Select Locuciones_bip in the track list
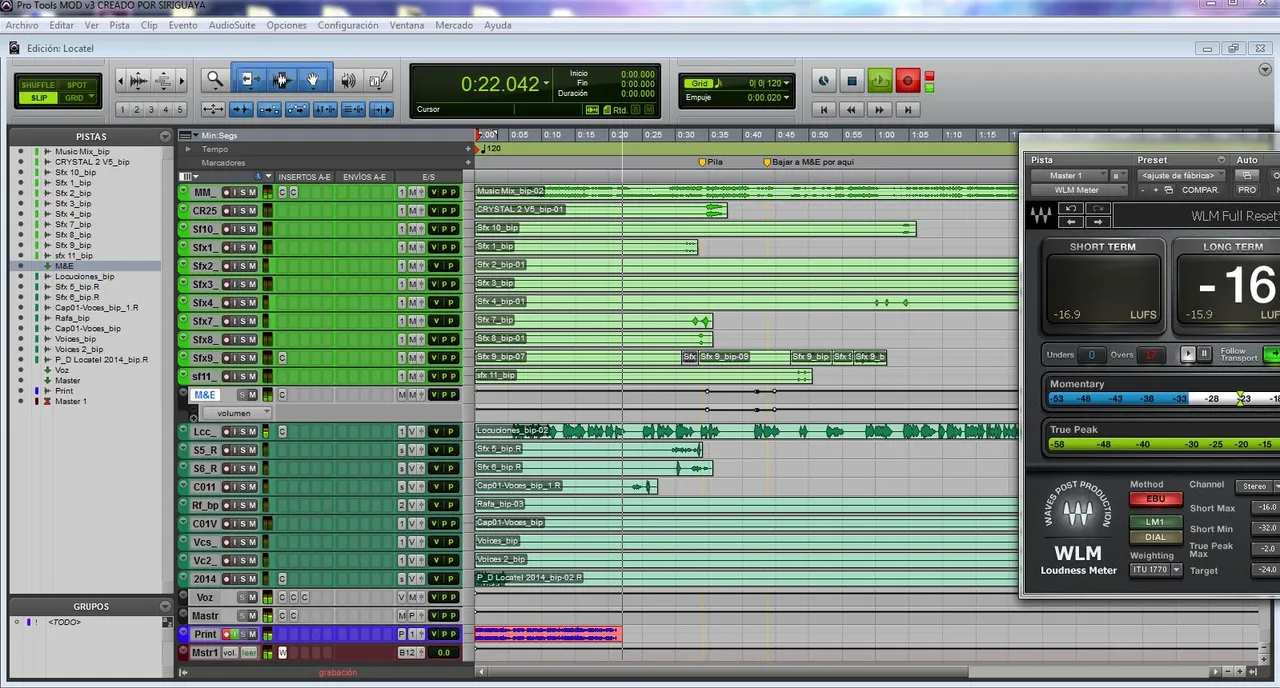 (x=84, y=276)
